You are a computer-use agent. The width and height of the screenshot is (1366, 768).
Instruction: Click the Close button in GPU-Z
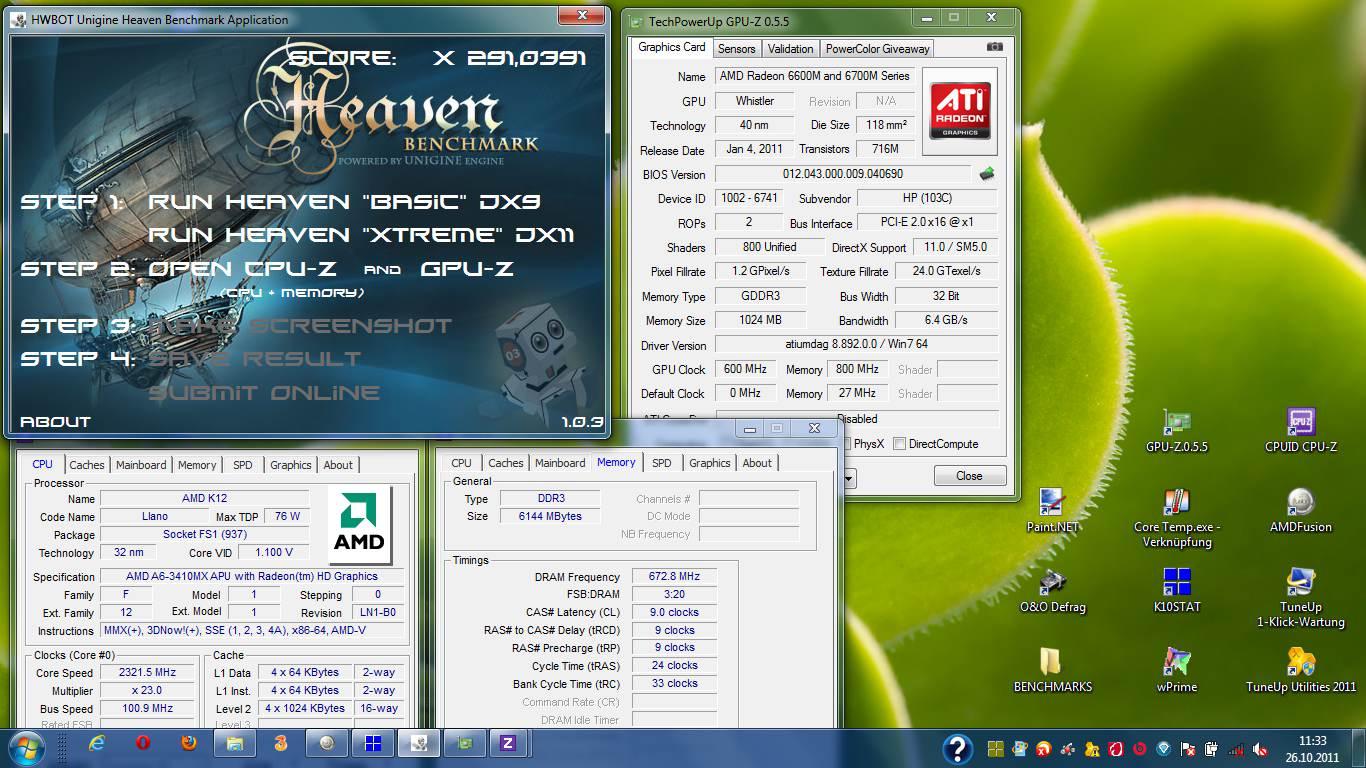969,476
